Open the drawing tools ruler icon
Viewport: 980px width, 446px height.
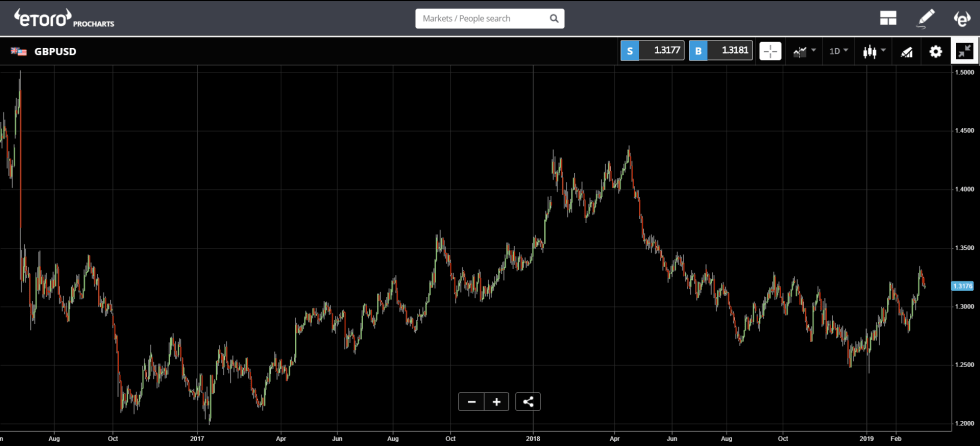point(907,51)
